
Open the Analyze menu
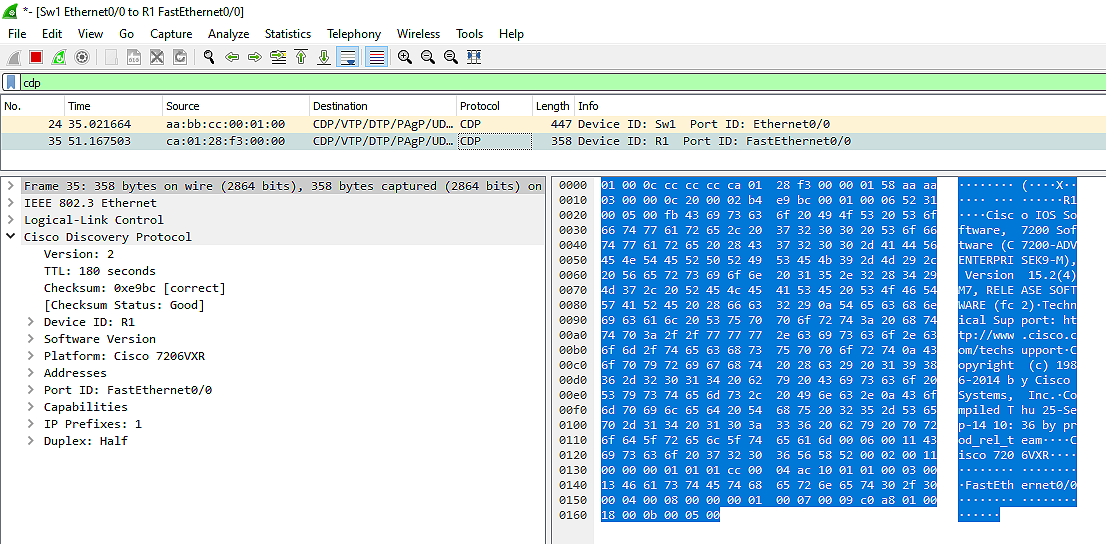[228, 34]
